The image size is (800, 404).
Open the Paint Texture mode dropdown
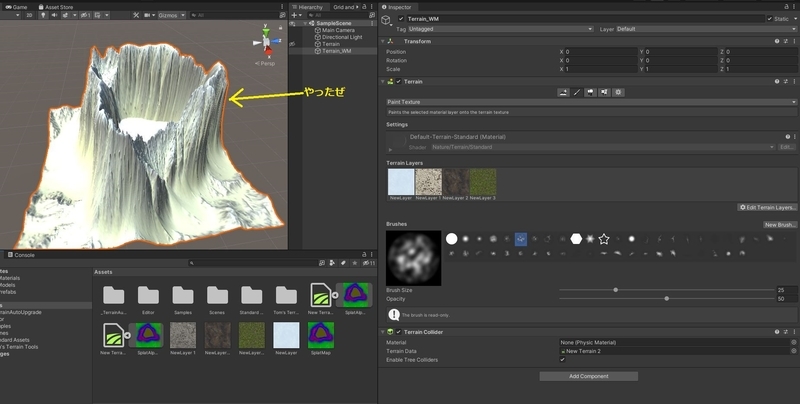tap(591, 102)
